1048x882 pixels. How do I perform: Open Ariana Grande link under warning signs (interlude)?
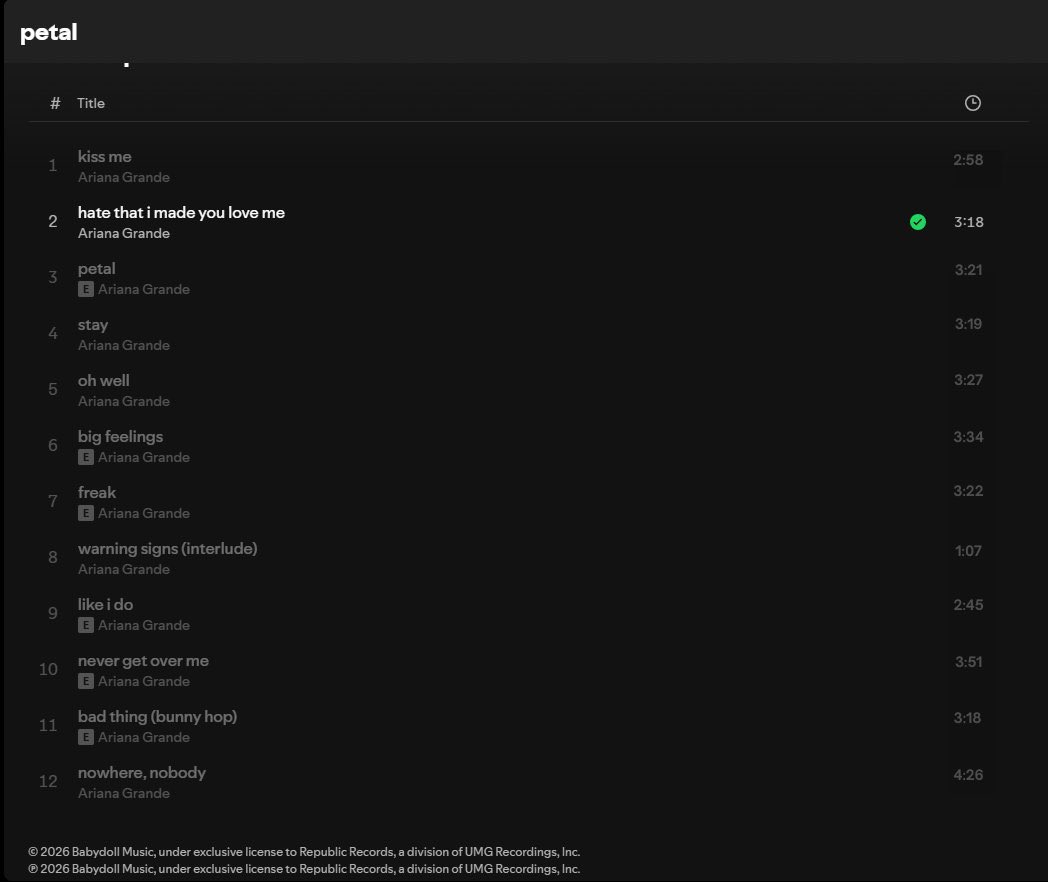pos(124,569)
